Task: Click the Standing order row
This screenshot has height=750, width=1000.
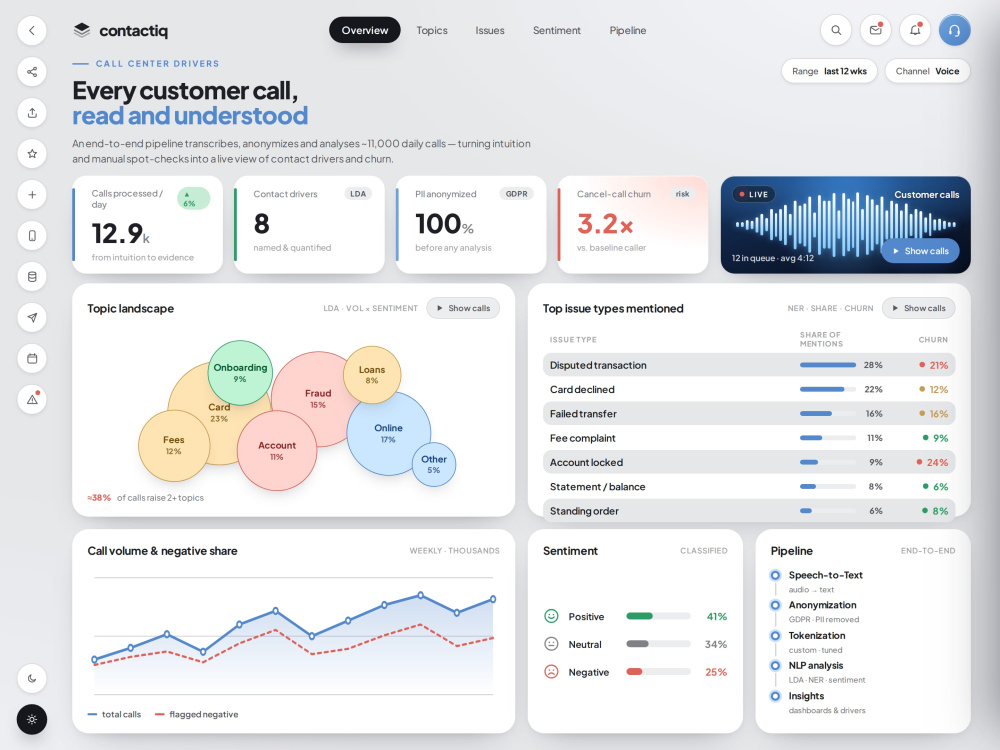Action: [x=749, y=510]
